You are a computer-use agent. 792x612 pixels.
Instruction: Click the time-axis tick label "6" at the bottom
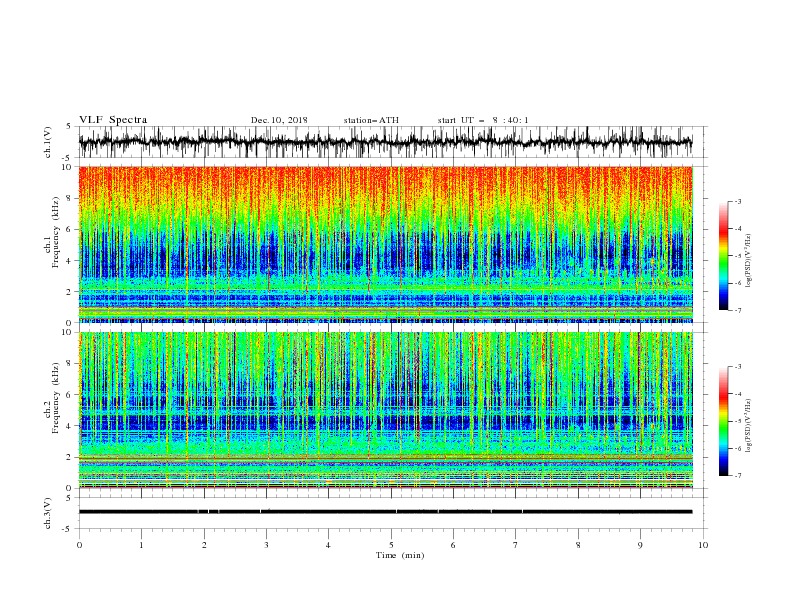[x=453, y=545]
